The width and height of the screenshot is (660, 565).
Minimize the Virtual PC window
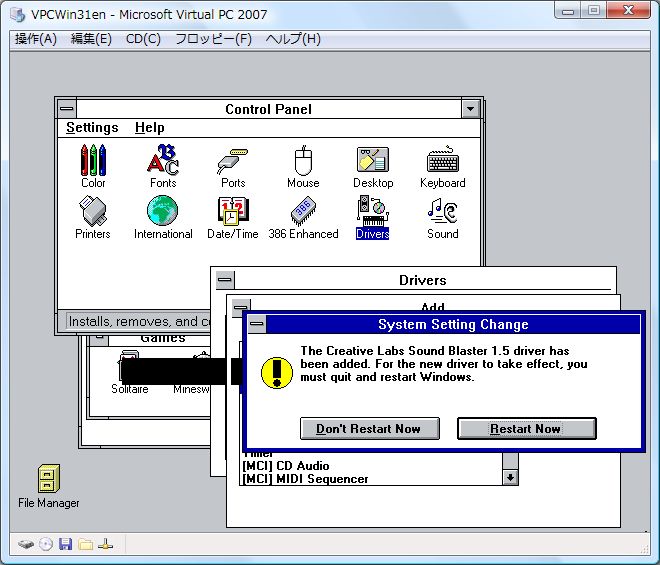point(568,11)
